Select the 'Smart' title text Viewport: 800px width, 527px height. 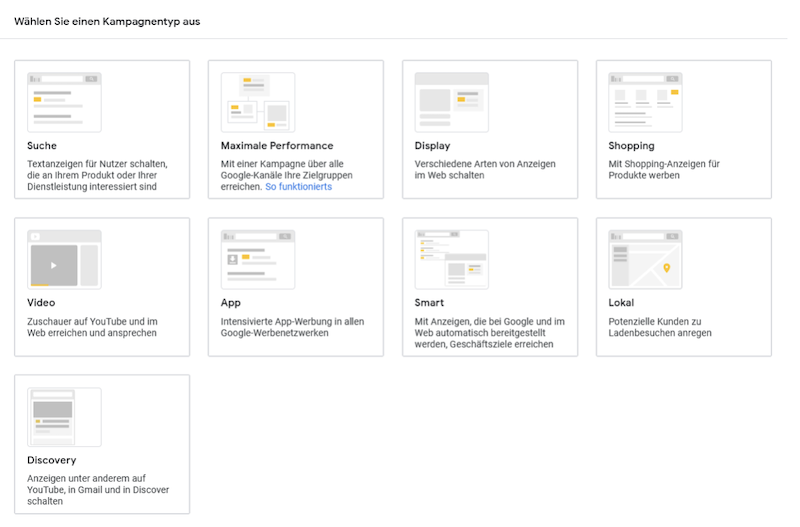point(429,303)
